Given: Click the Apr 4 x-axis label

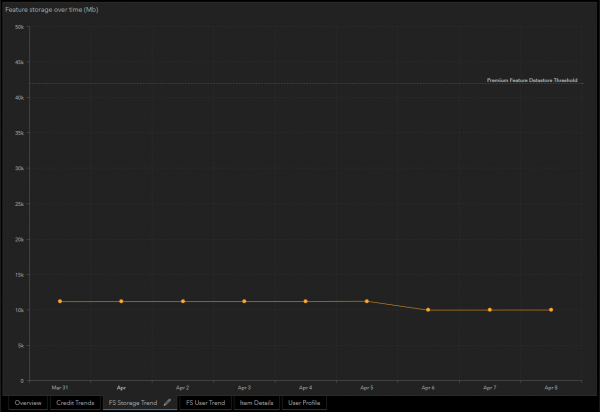Looking at the screenshot, I should 305,388.
